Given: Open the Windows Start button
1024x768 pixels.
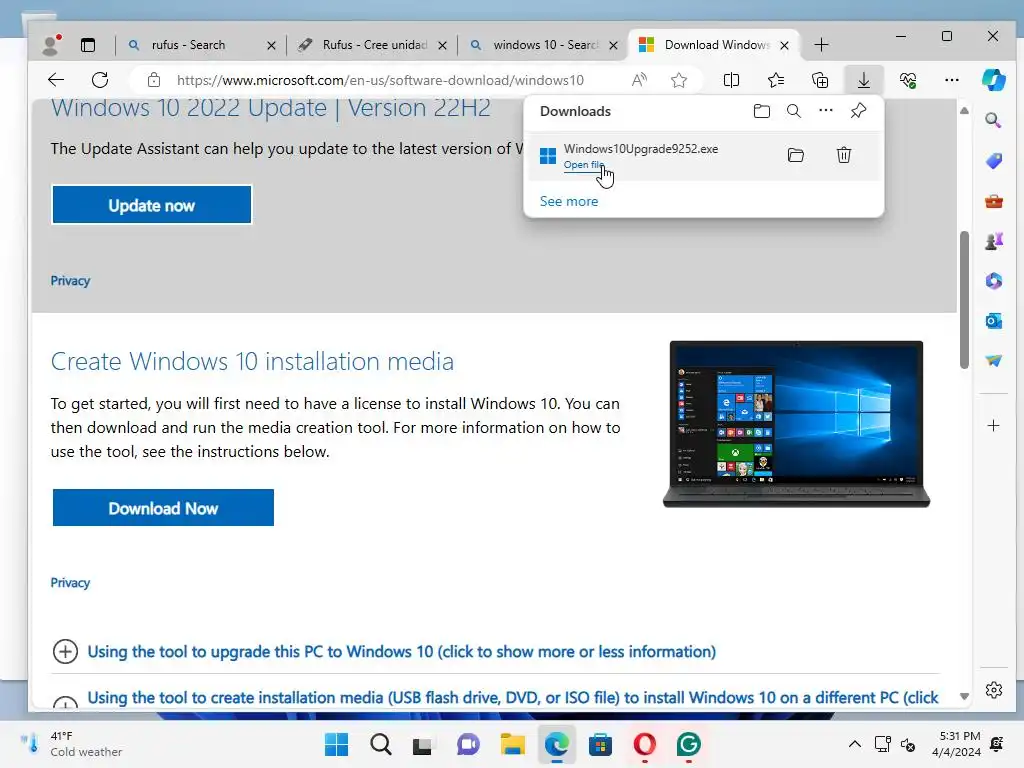Looking at the screenshot, I should [x=337, y=744].
